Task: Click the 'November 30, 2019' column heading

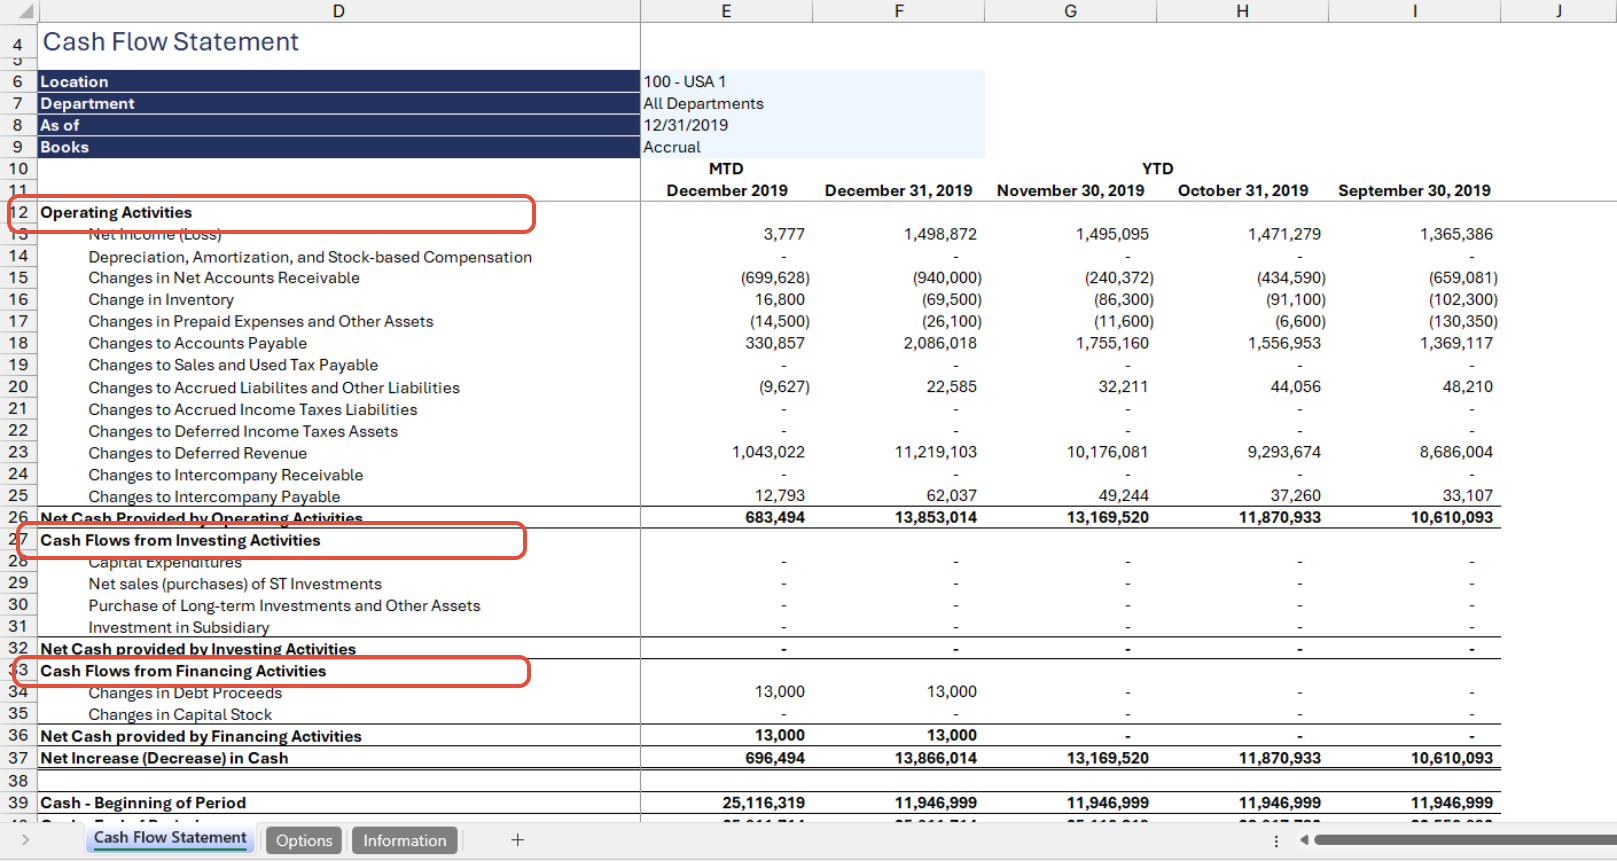Action: tap(1070, 190)
